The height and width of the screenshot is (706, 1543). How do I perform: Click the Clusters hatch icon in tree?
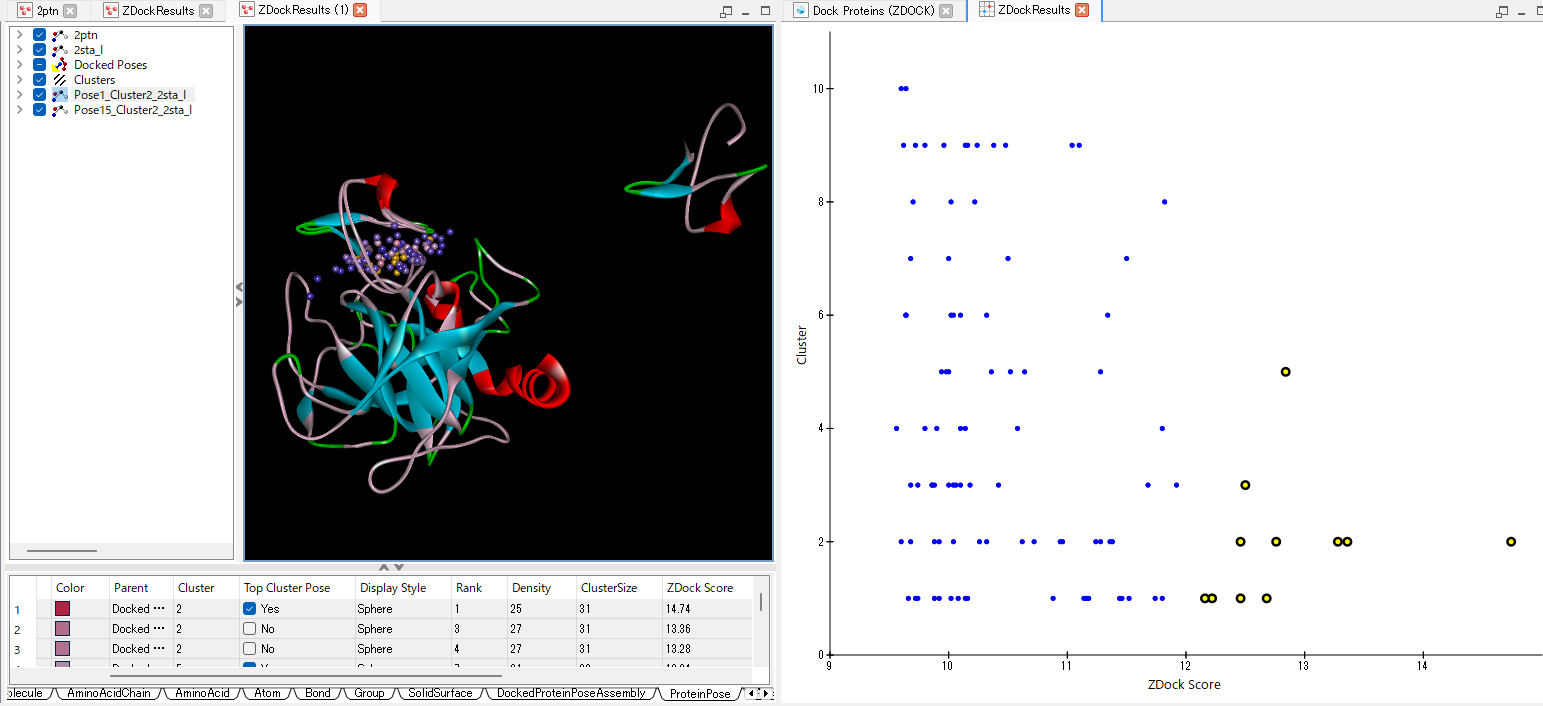(x=60, y=80)
